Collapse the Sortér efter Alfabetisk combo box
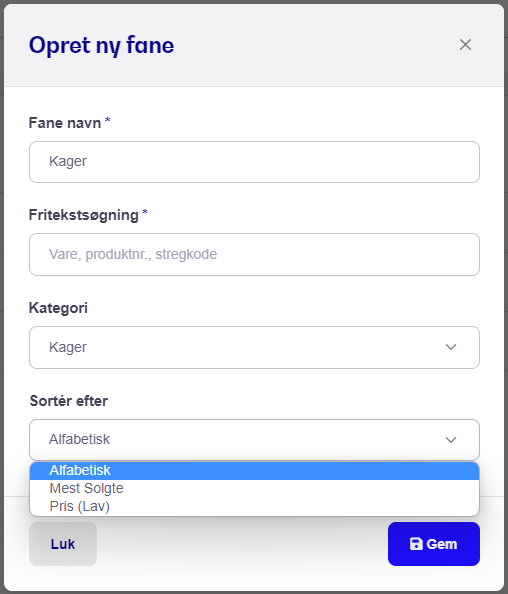The height and width of the screenshot is (594, 508). tap(254, 440)
